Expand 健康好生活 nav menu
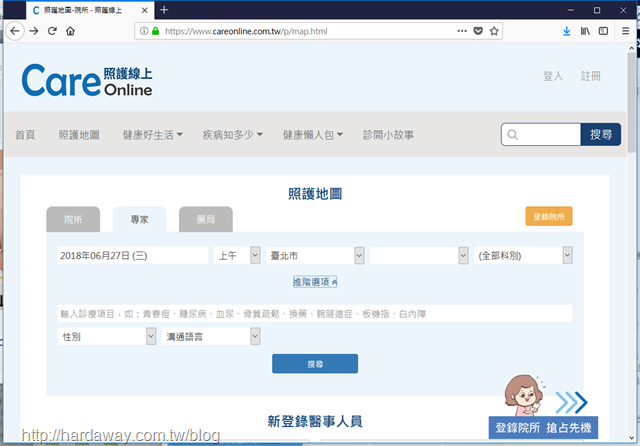Viewport: 640px width, 446px height. click(x=152, y=135)
